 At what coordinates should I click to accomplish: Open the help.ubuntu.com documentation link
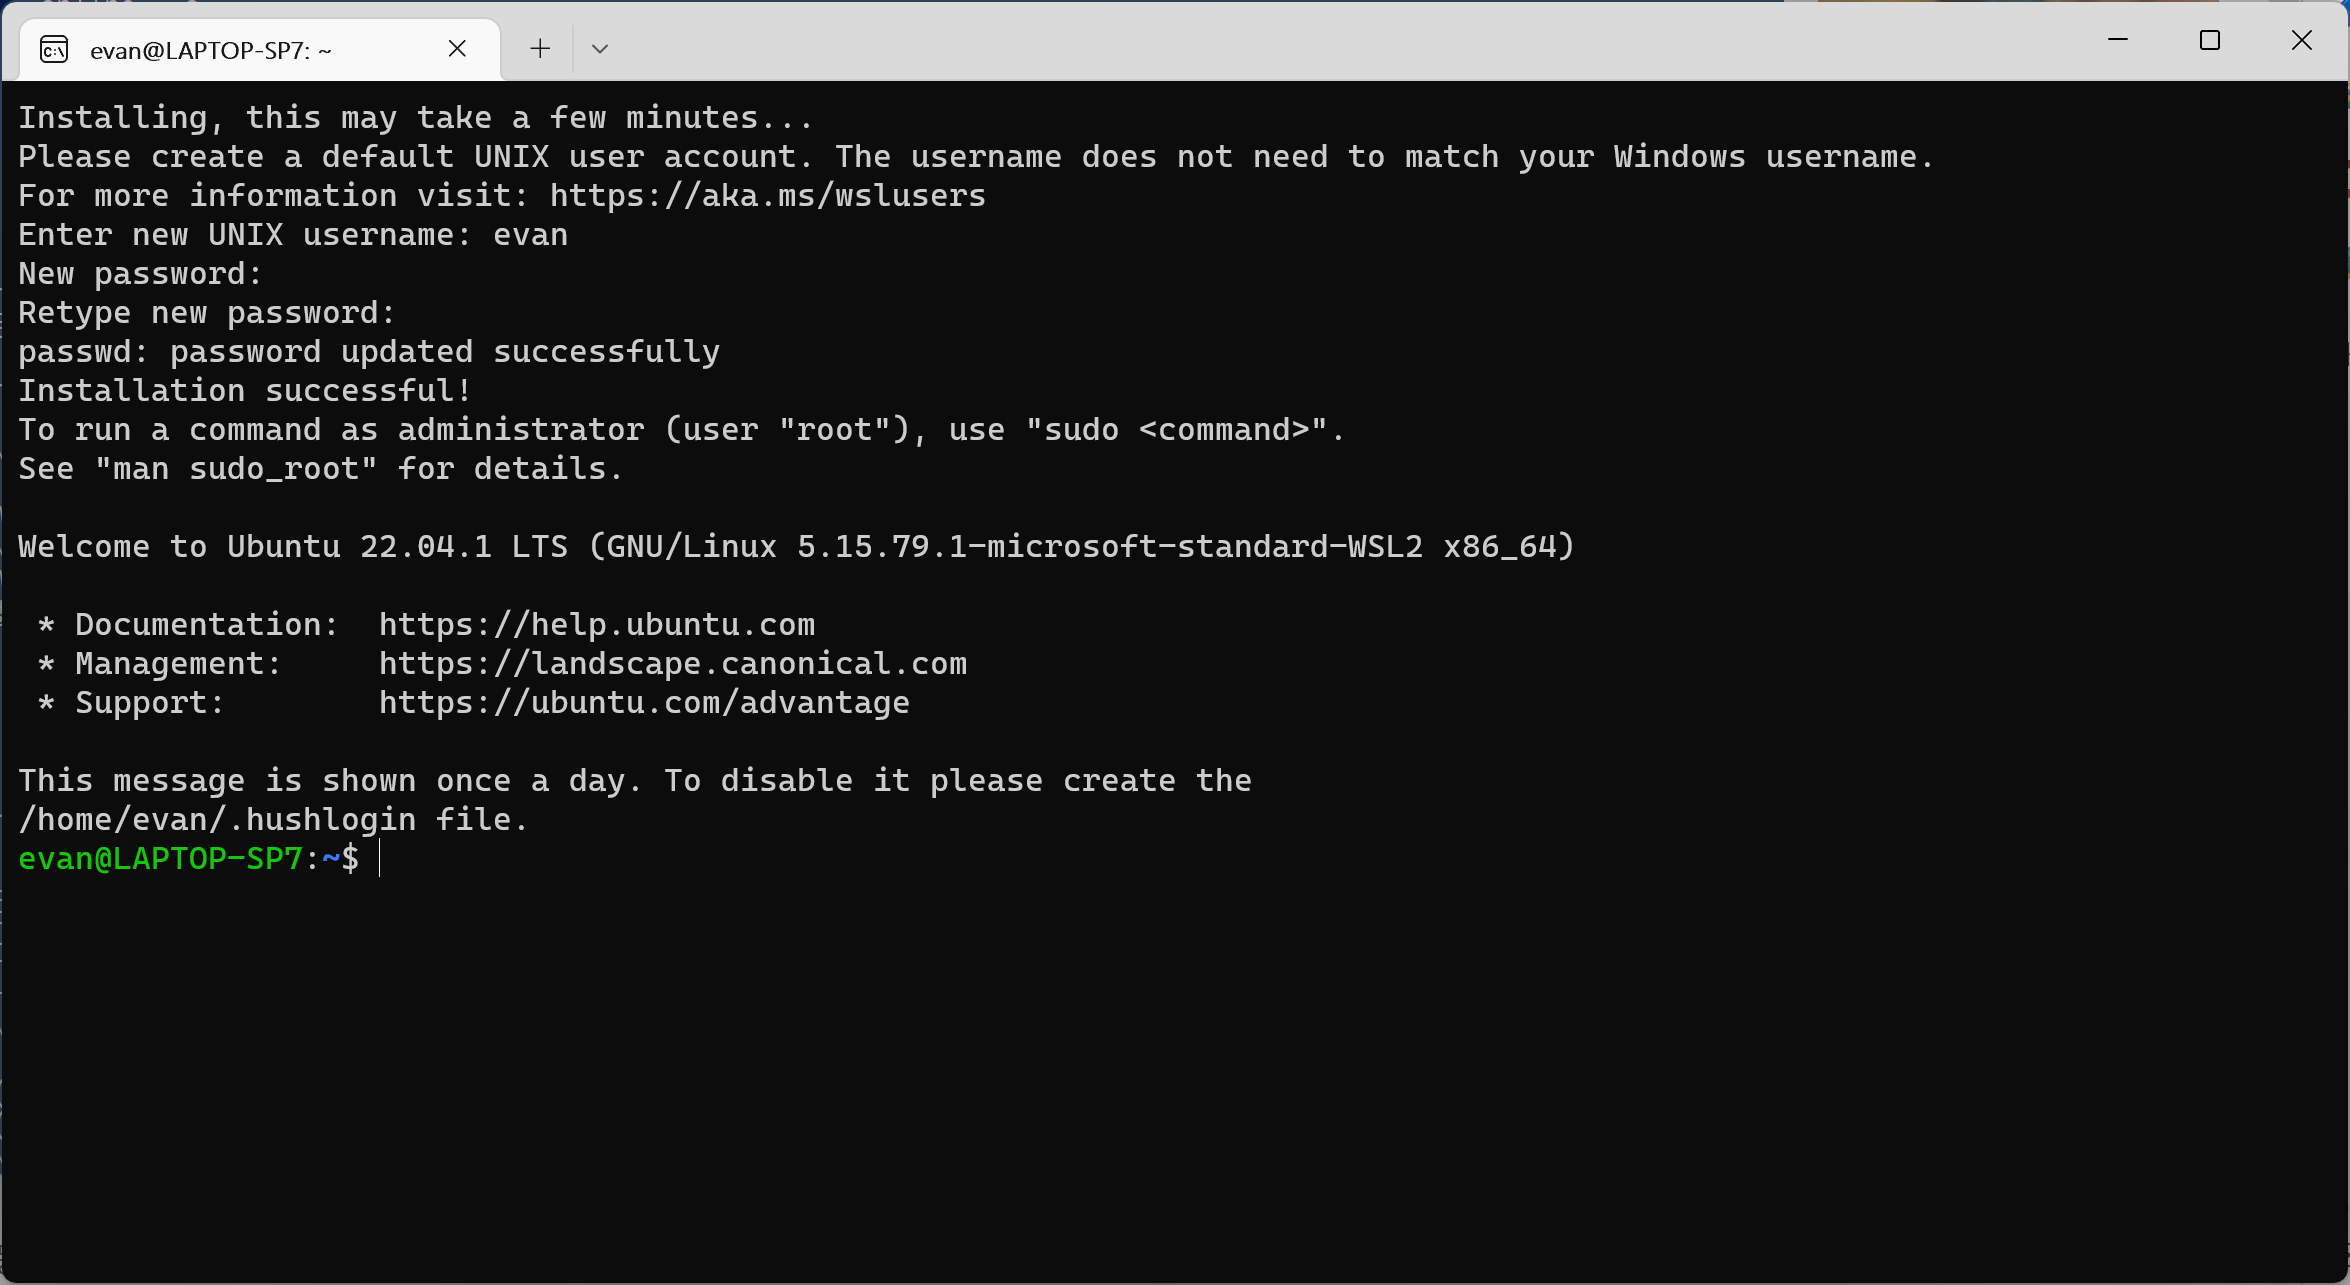tap(596, 624)
